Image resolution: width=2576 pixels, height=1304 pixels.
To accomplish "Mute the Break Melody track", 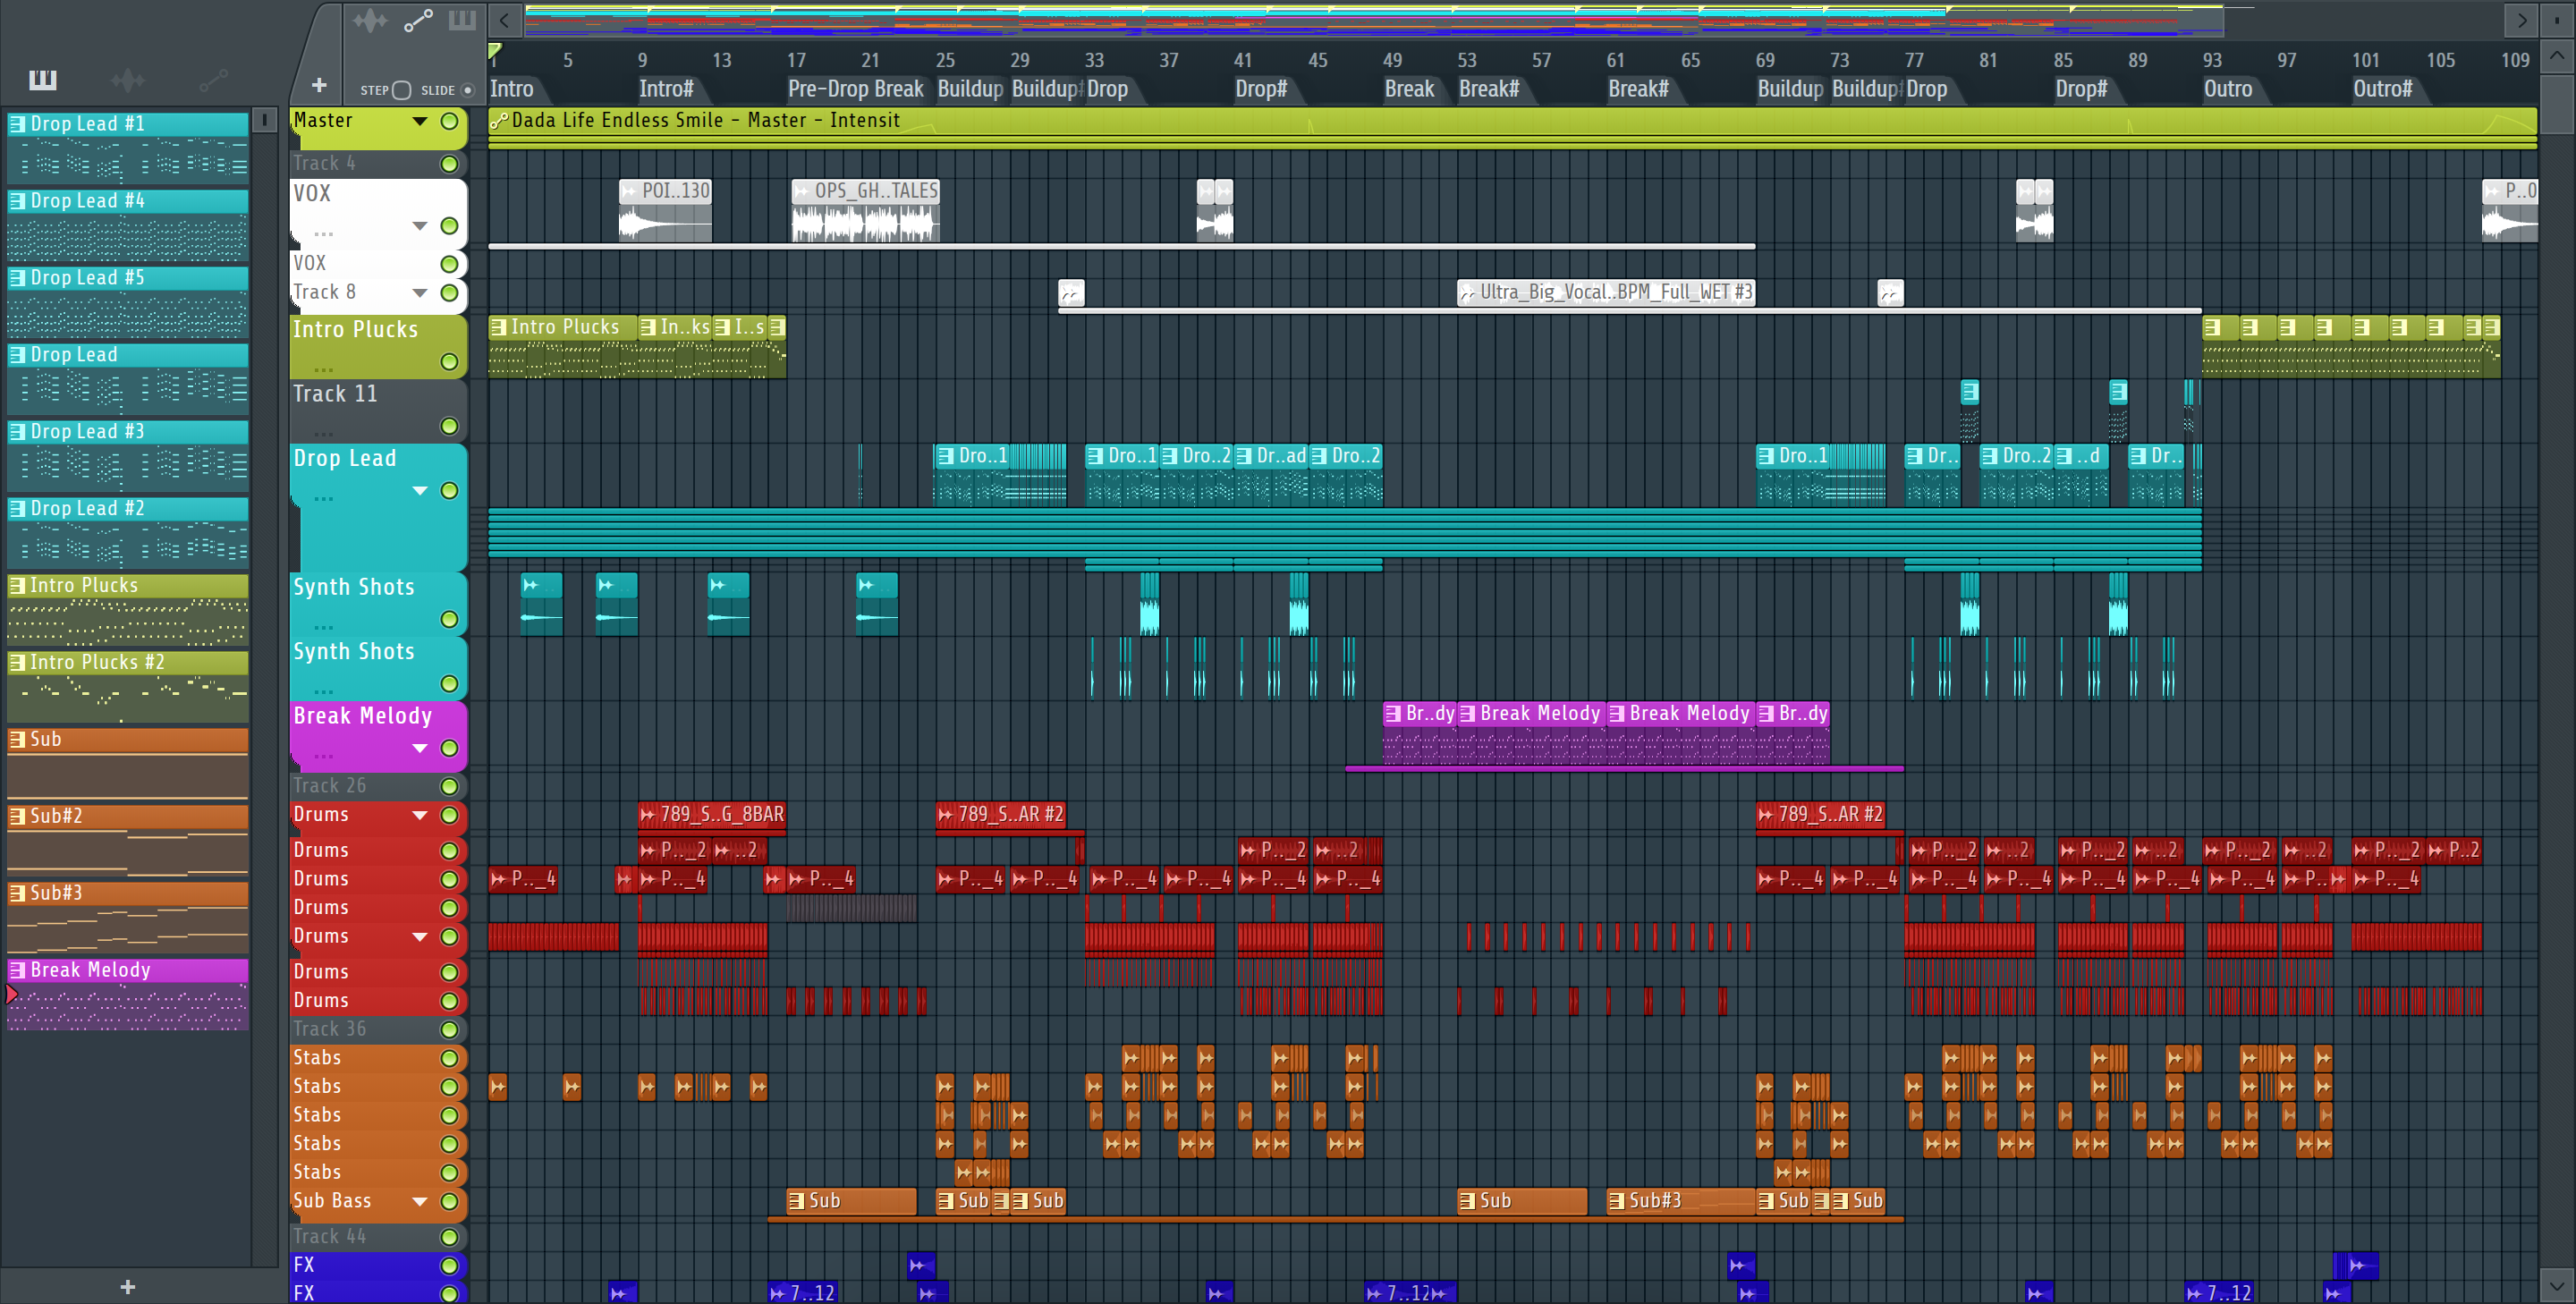I will click(450, 748).
